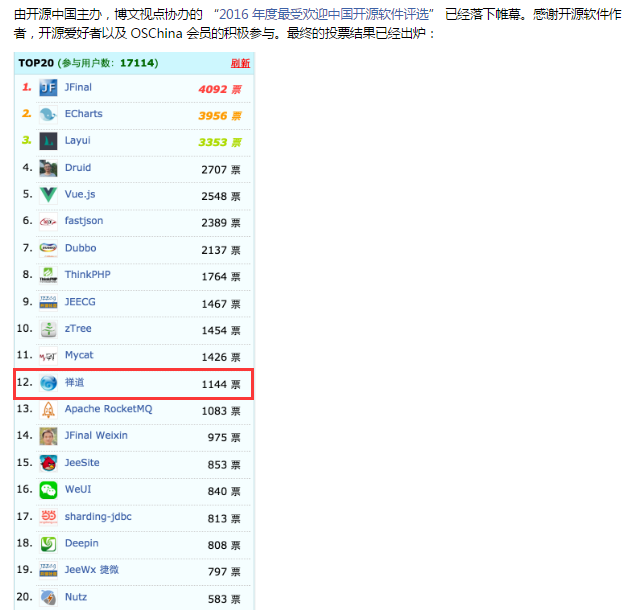Open the 禅道 project link
The width and height of the screenshot is (636, 611).
tap(75, 382)
